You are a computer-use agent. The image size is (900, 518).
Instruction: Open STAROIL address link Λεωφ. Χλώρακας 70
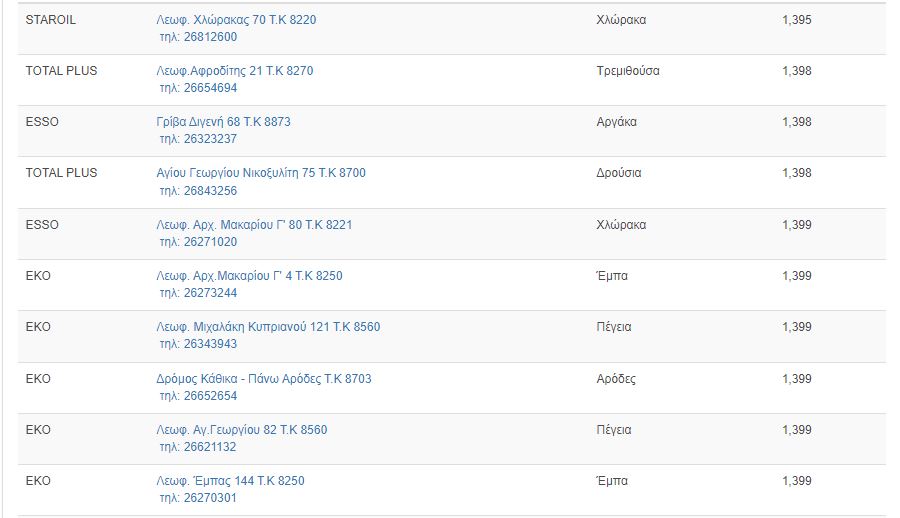point(236,20)
